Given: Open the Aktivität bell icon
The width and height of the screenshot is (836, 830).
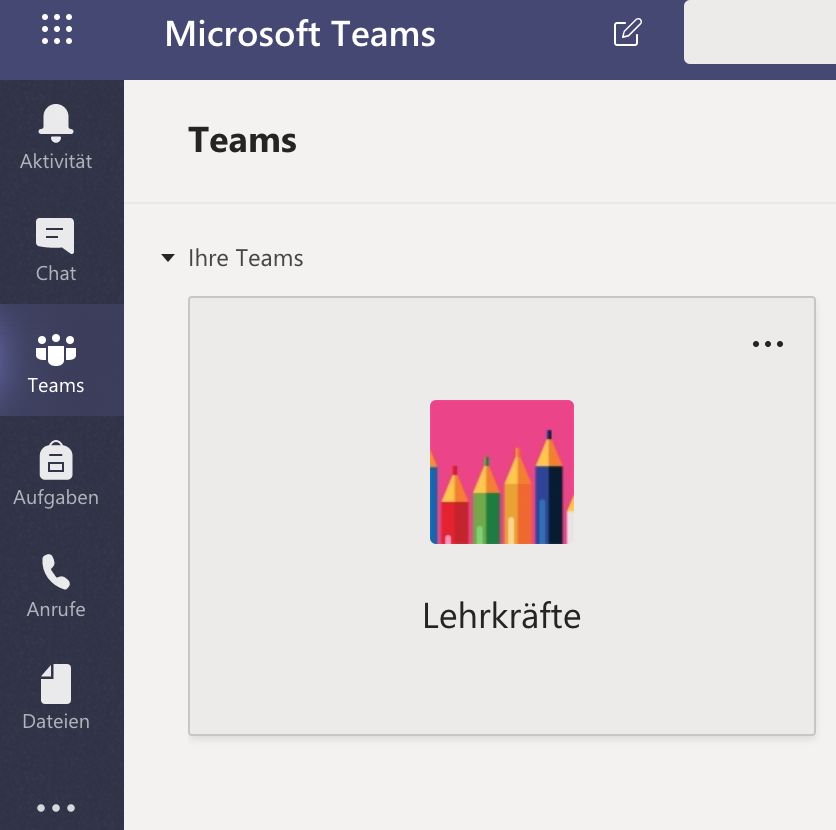Looking at the screenshot, I should (56, 122).
